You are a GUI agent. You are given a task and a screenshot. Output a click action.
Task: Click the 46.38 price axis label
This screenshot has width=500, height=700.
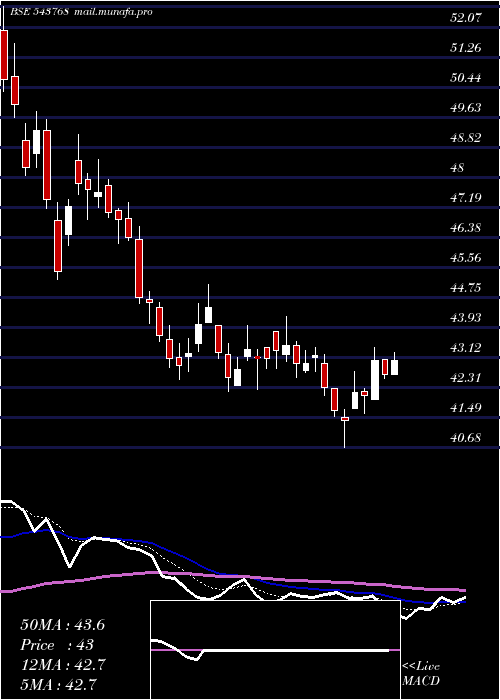(x=466, y=228)
